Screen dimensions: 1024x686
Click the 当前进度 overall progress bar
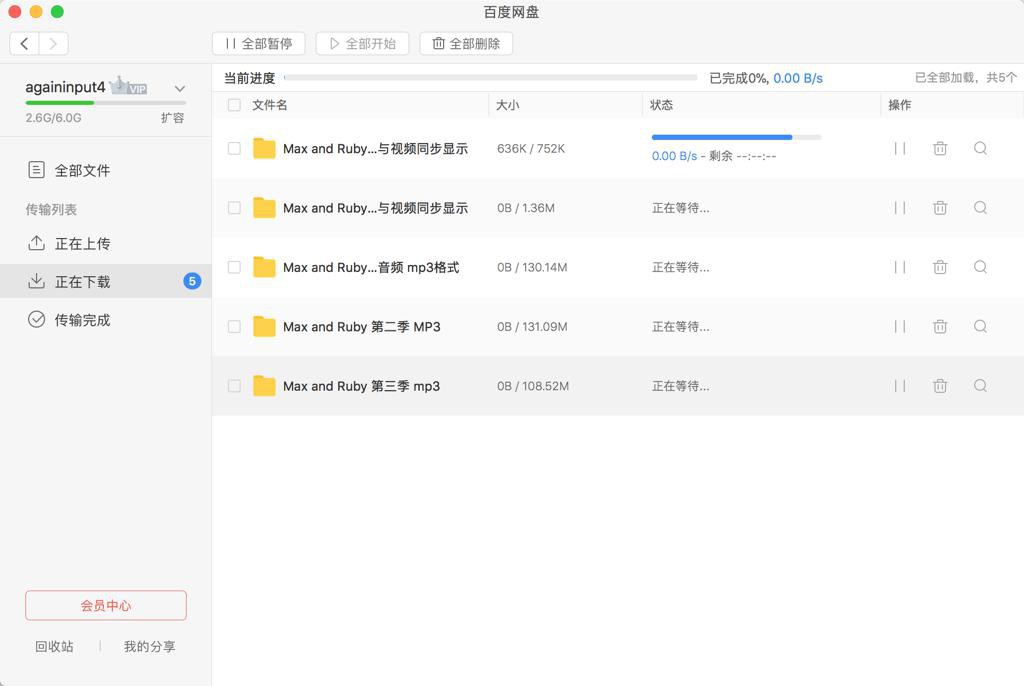490,78
